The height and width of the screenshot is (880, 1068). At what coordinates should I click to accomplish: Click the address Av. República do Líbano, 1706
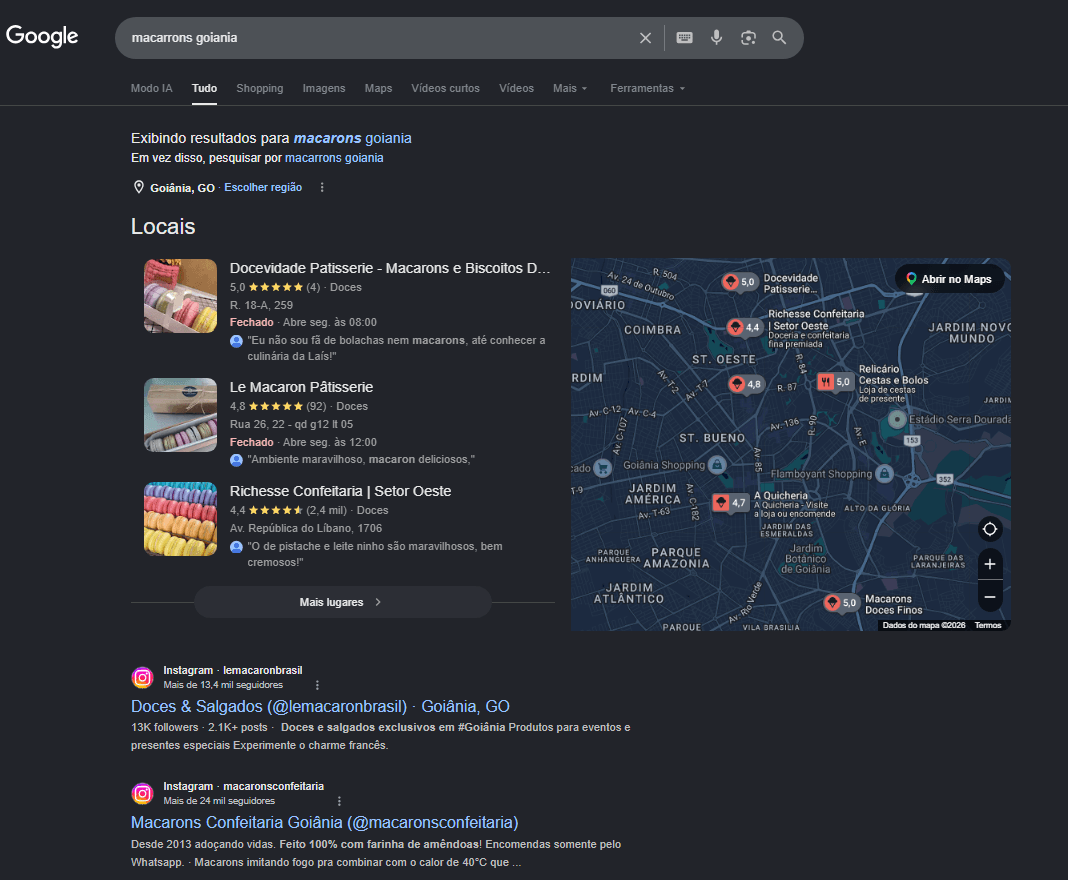[x=306, y=528]
